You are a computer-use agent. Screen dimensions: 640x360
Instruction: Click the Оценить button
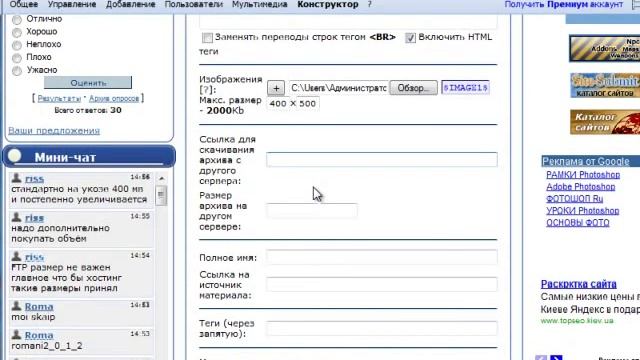88,82
